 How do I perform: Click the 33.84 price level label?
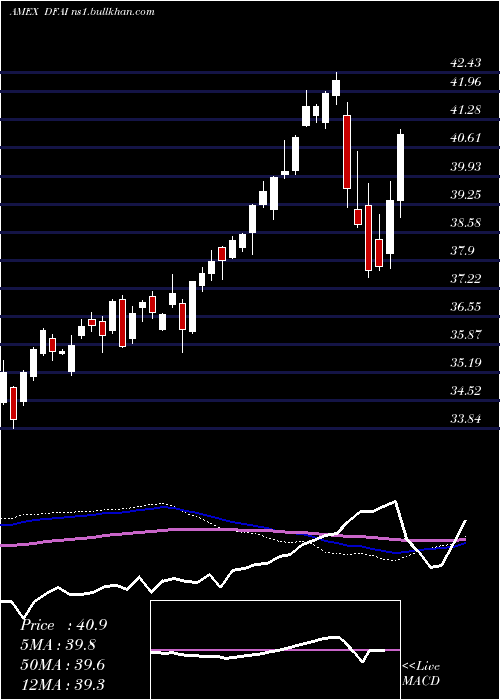[466, 419]
